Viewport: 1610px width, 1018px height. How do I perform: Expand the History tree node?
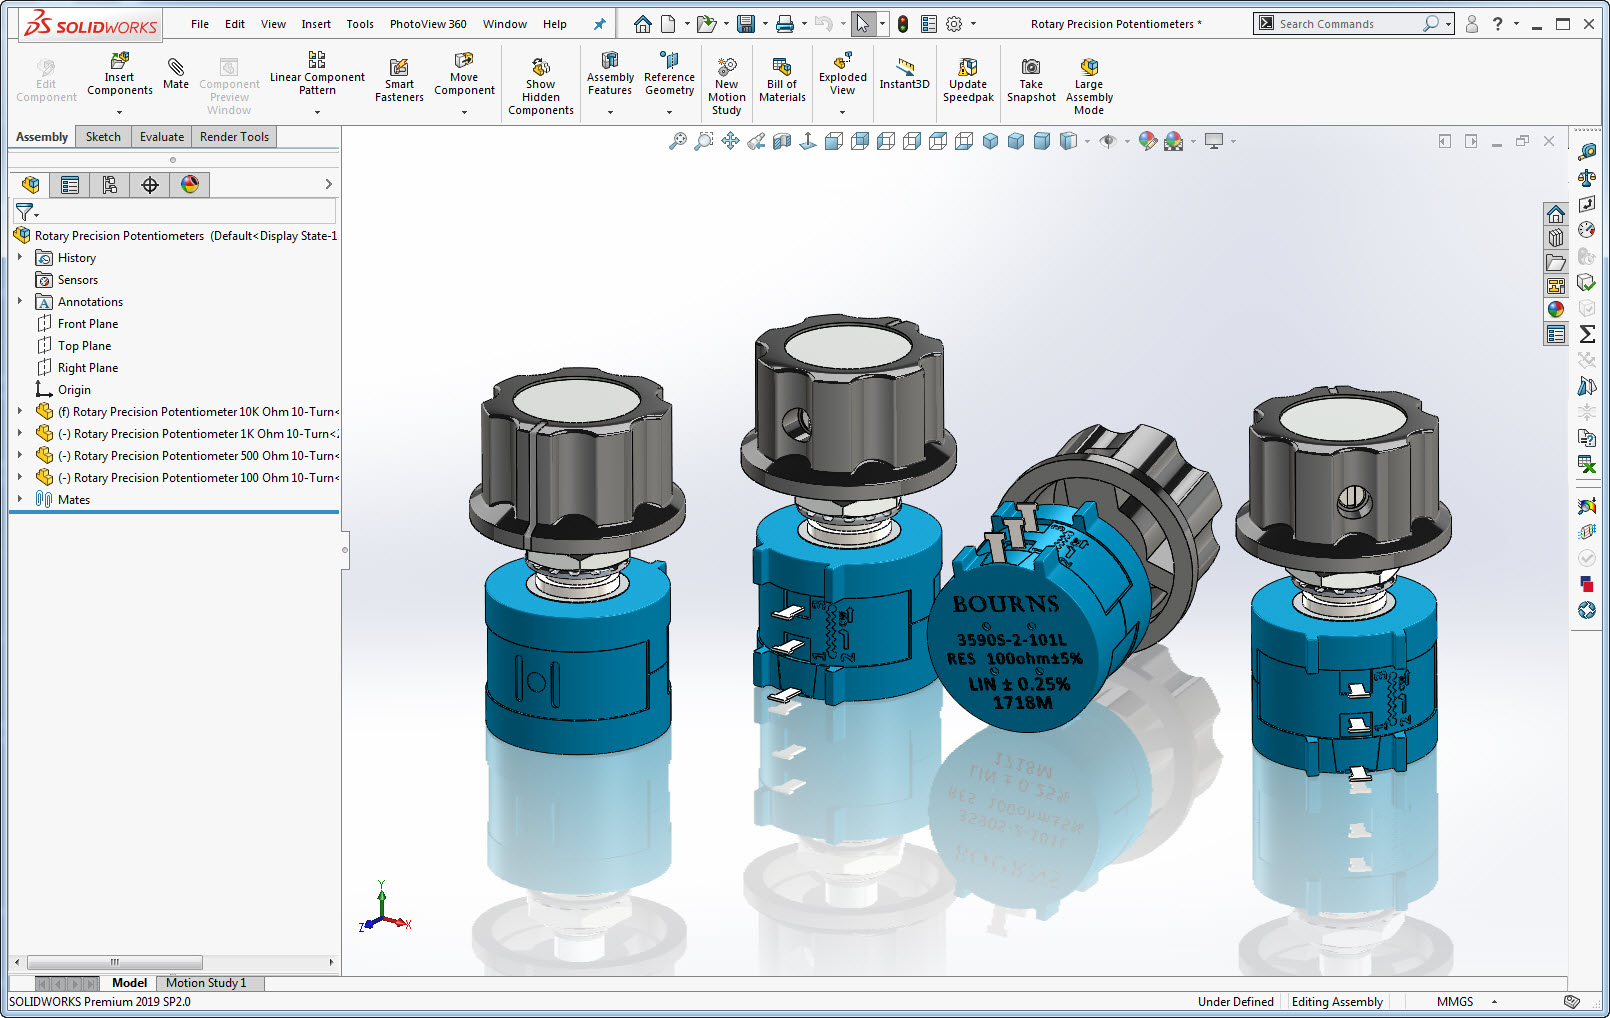coord(20,257)
